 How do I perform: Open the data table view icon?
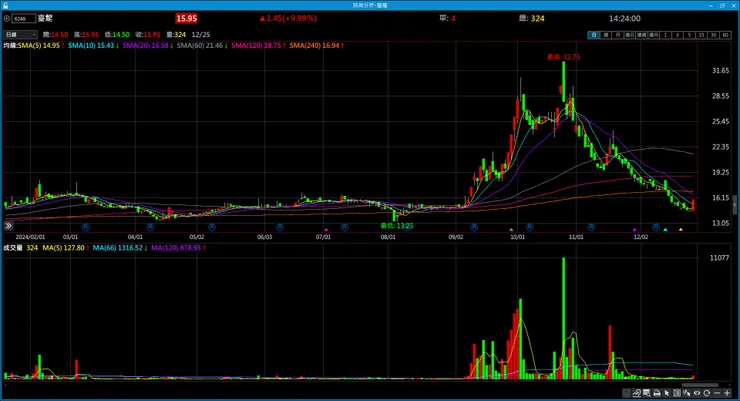pyautogui.click(x=647, y=393)
